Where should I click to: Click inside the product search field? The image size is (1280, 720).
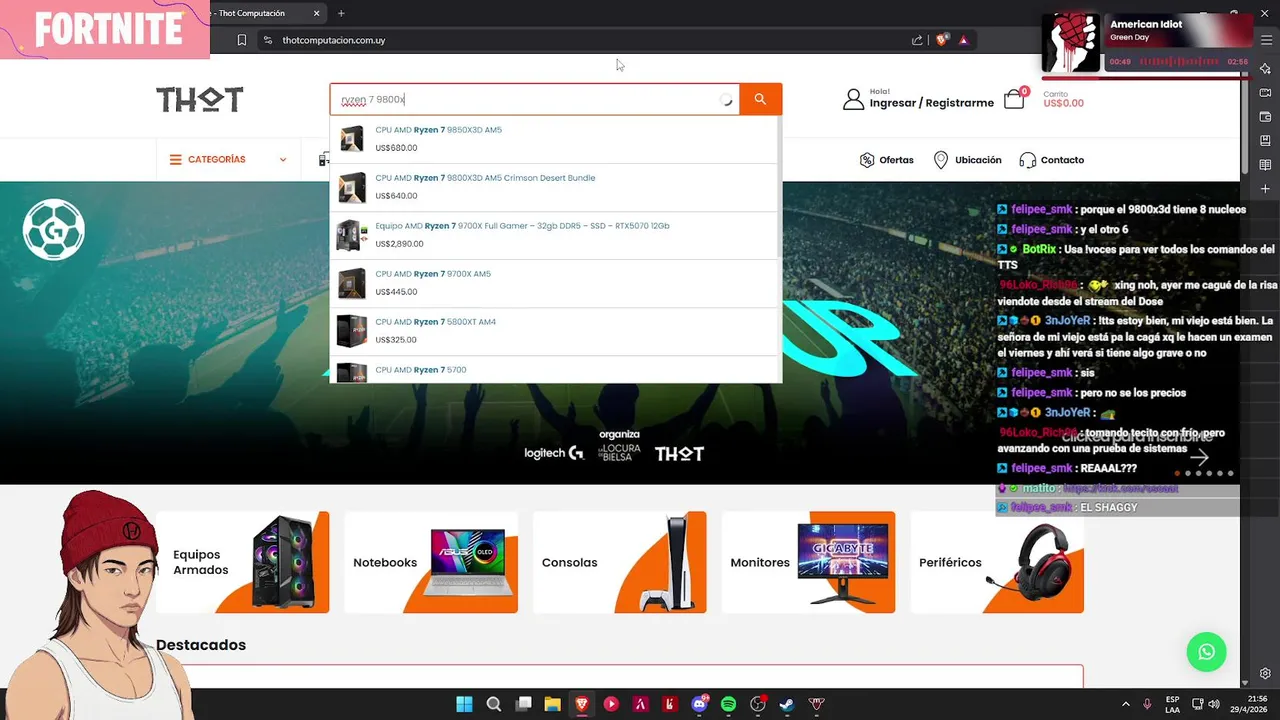[x=534, y=99]
